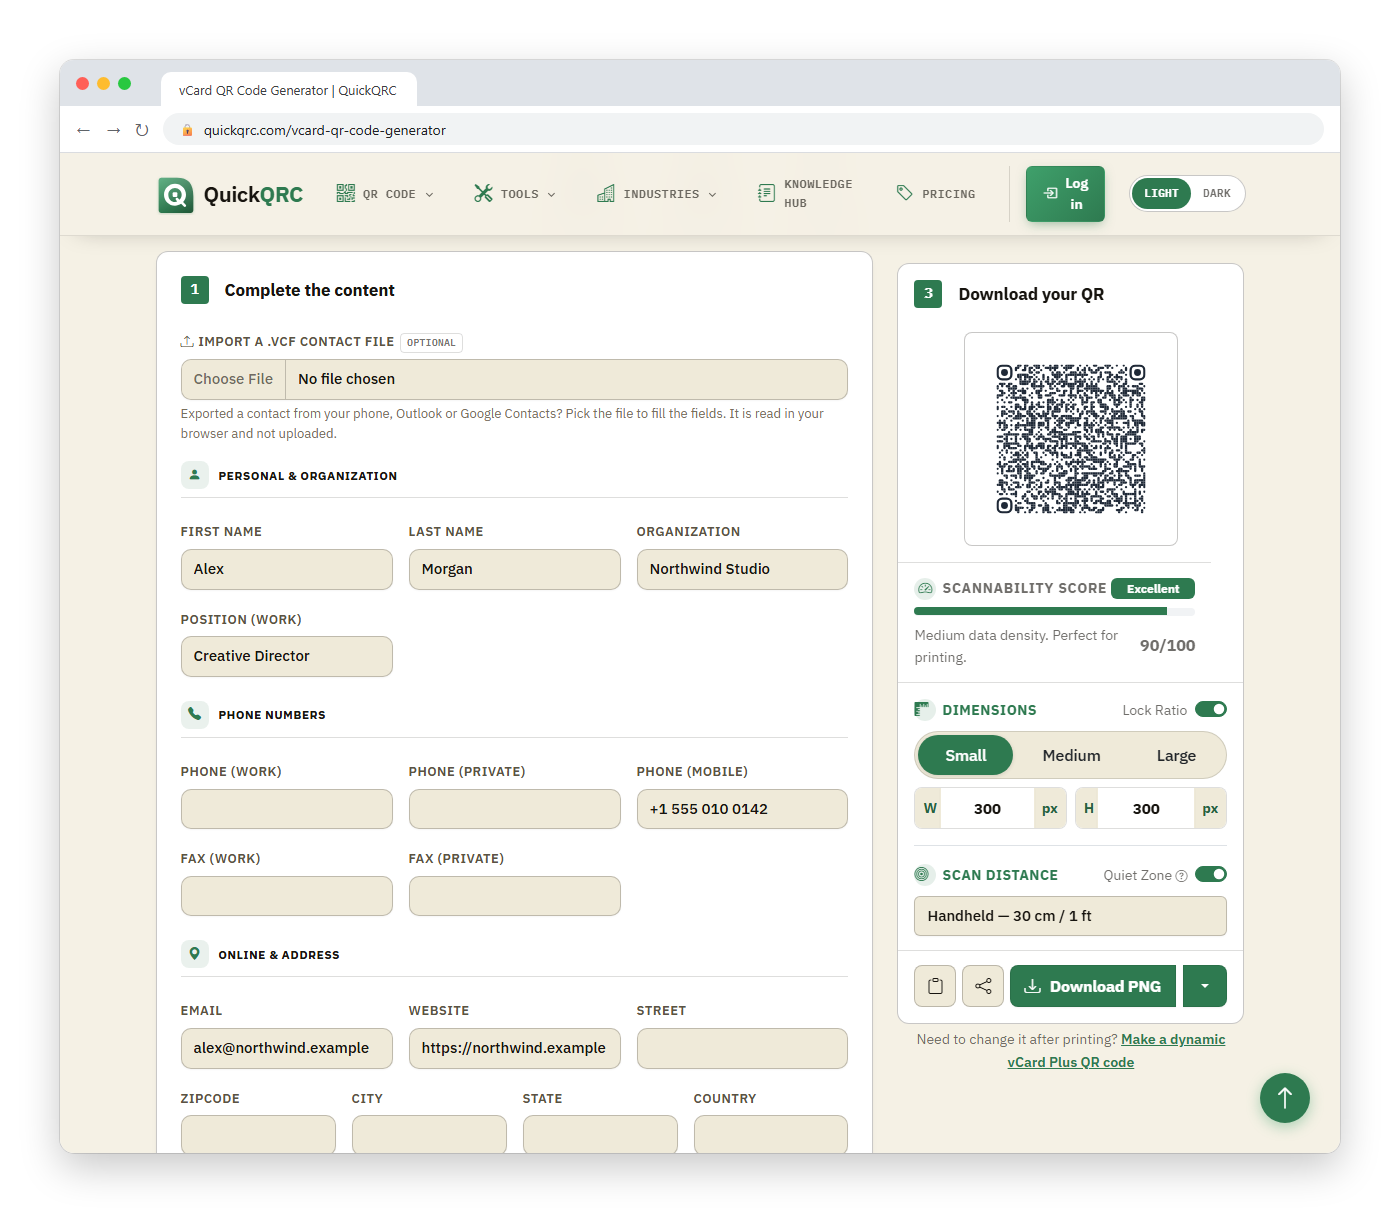Go forward with browser forward arrow

[113, 130]
